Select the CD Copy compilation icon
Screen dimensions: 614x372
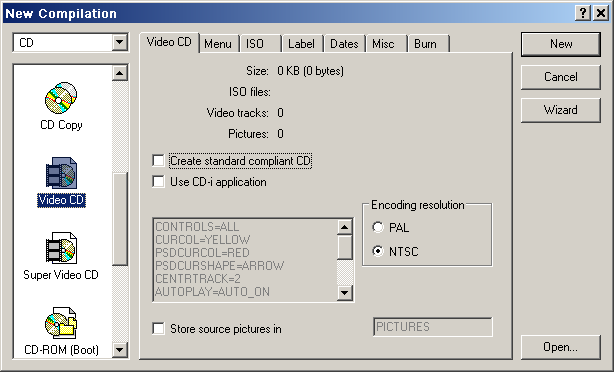pos(61,98)
